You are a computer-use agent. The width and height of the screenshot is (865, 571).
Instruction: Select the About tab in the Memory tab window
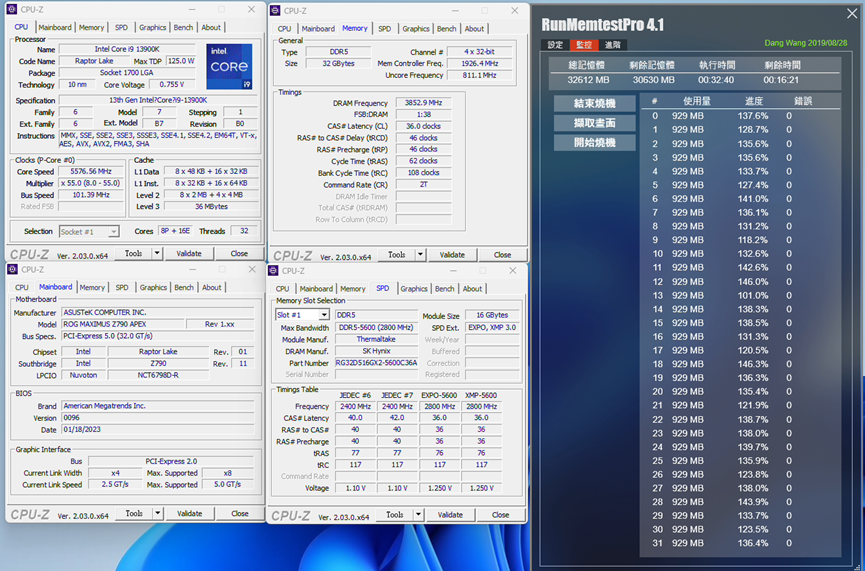point(474,29)
